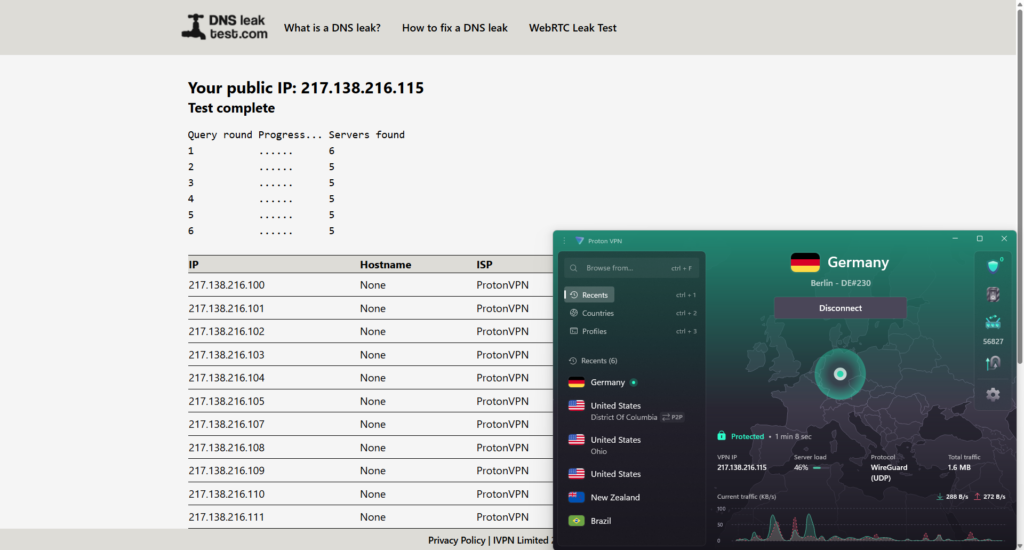Viewport: 1024px width, 550px height.
Task: Click ProtonVPN ISP for 217.138.216.105
Action: tap(502, 401)
